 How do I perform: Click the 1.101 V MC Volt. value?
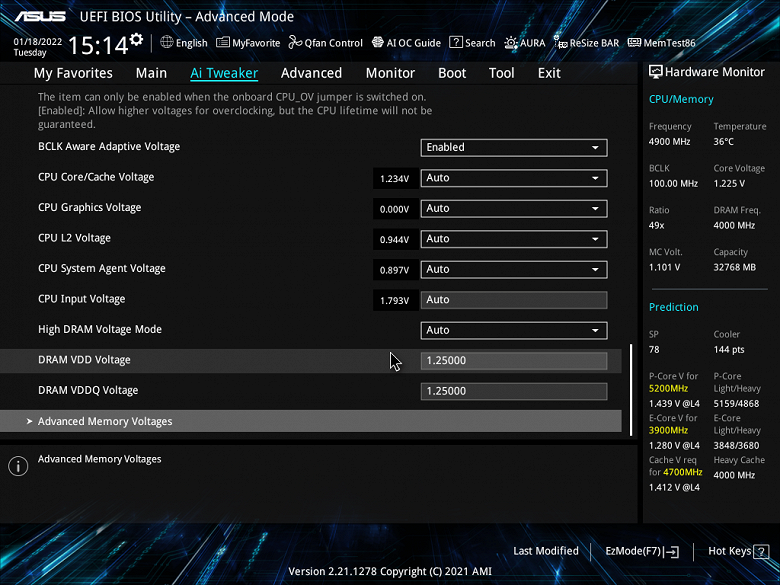coord(665,267)
